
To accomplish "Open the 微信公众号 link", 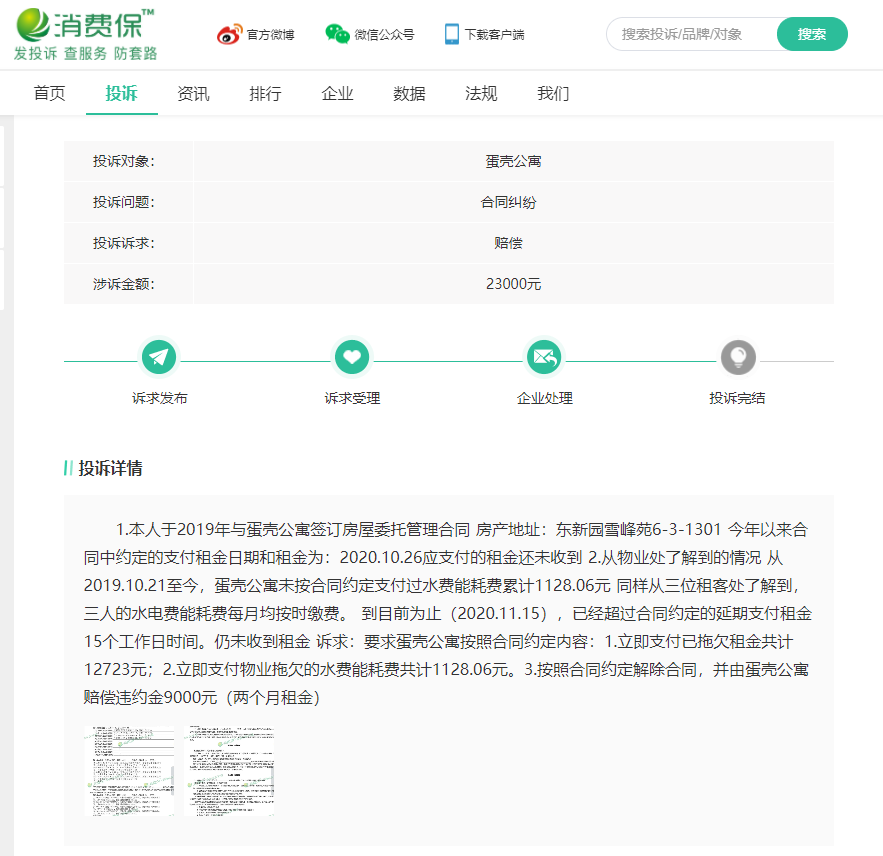I will point(385,35).
